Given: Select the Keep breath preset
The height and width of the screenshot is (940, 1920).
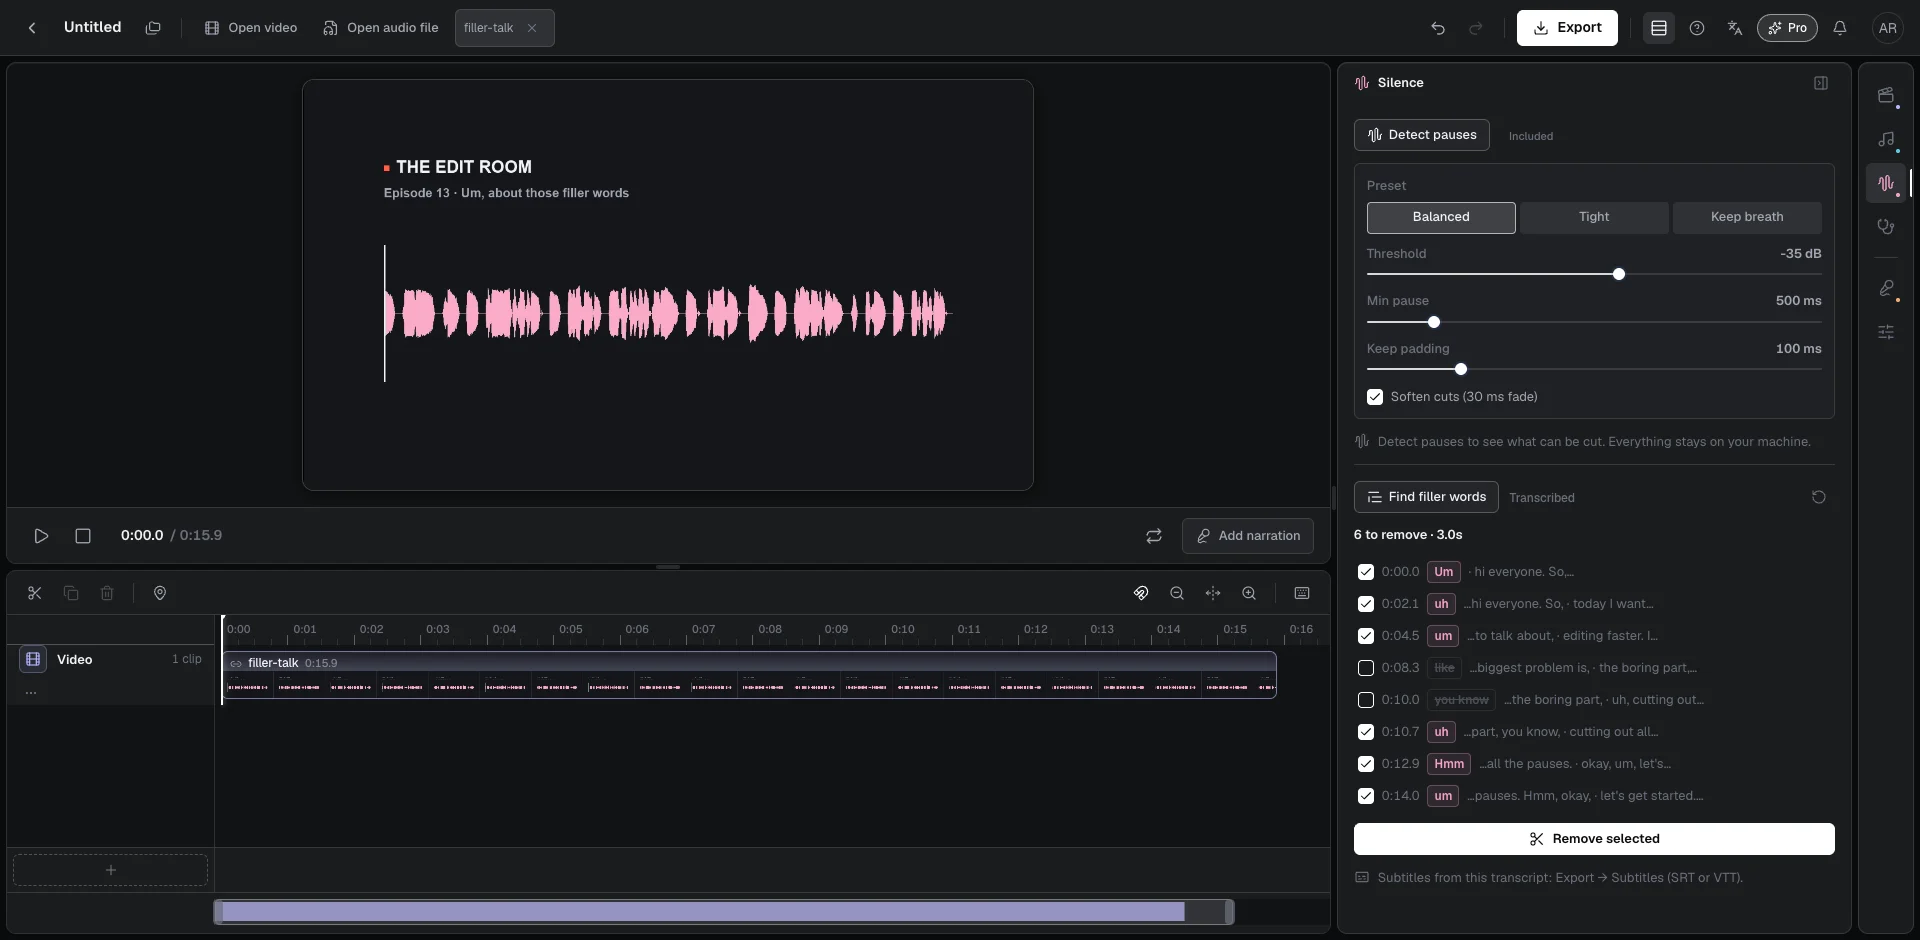Looking at the screenshot, I should pyautogui.click(x=1747, y=217).
